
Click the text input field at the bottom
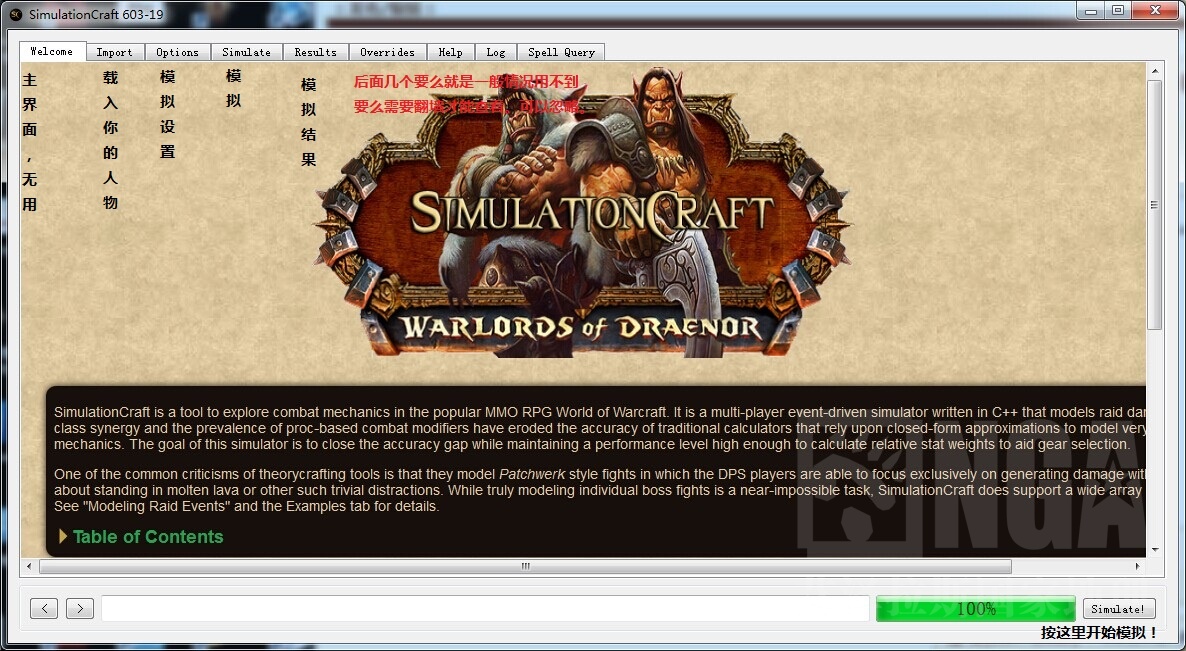485,608
